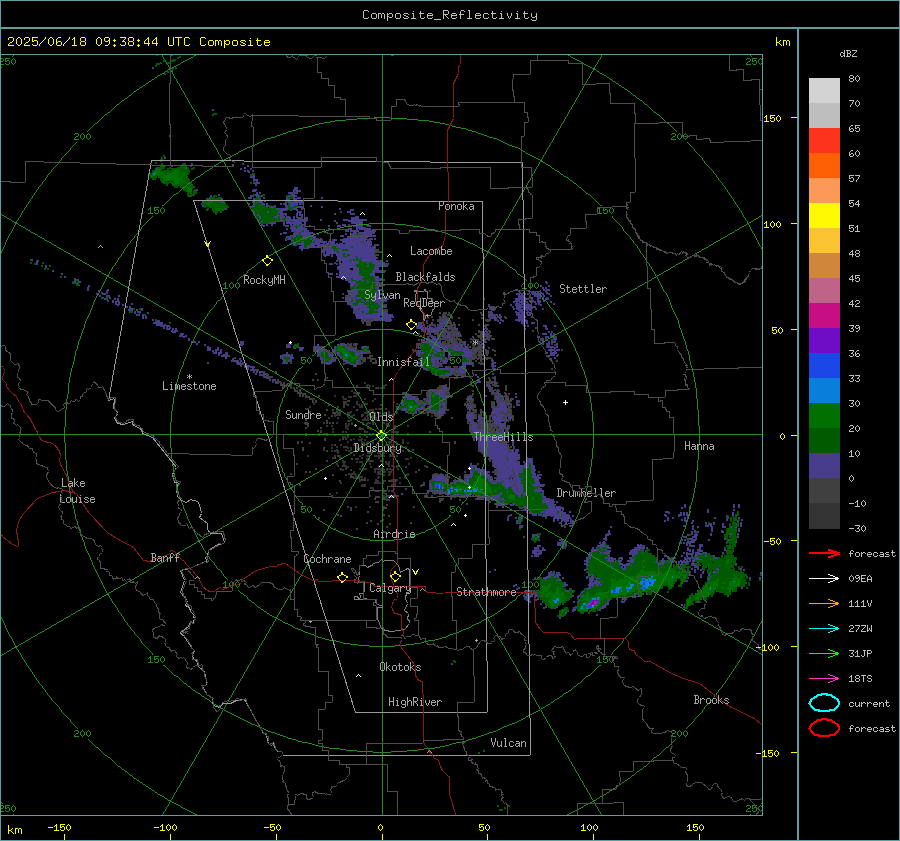Click the dBZ heading on the color scale
The width and height of the screenshot is (900, 841).
coord(848,53)
